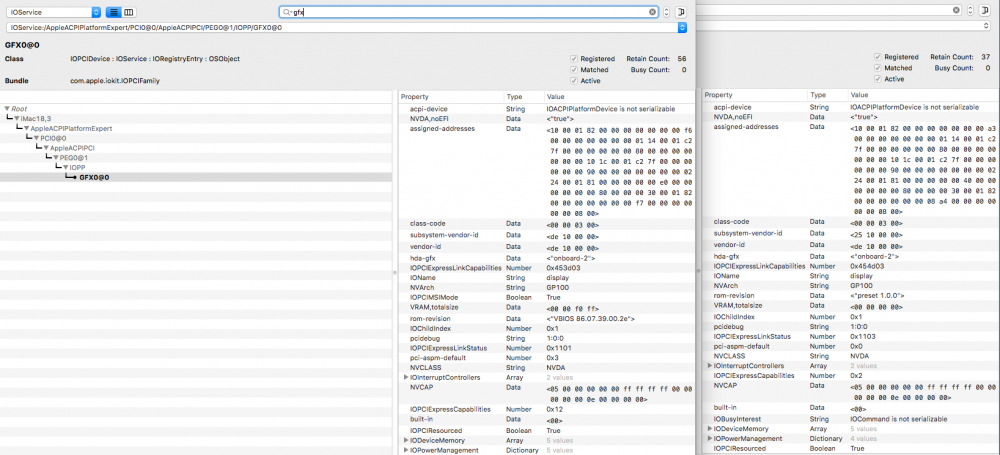Select the PEG0@1 tree label
This screenshot has height=455, width=1000.
coord(74,158)
